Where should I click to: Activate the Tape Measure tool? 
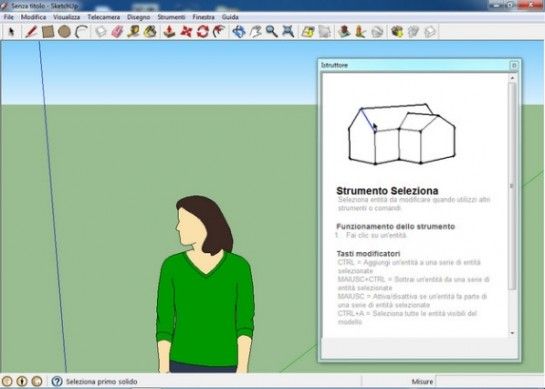pos(134,32)
